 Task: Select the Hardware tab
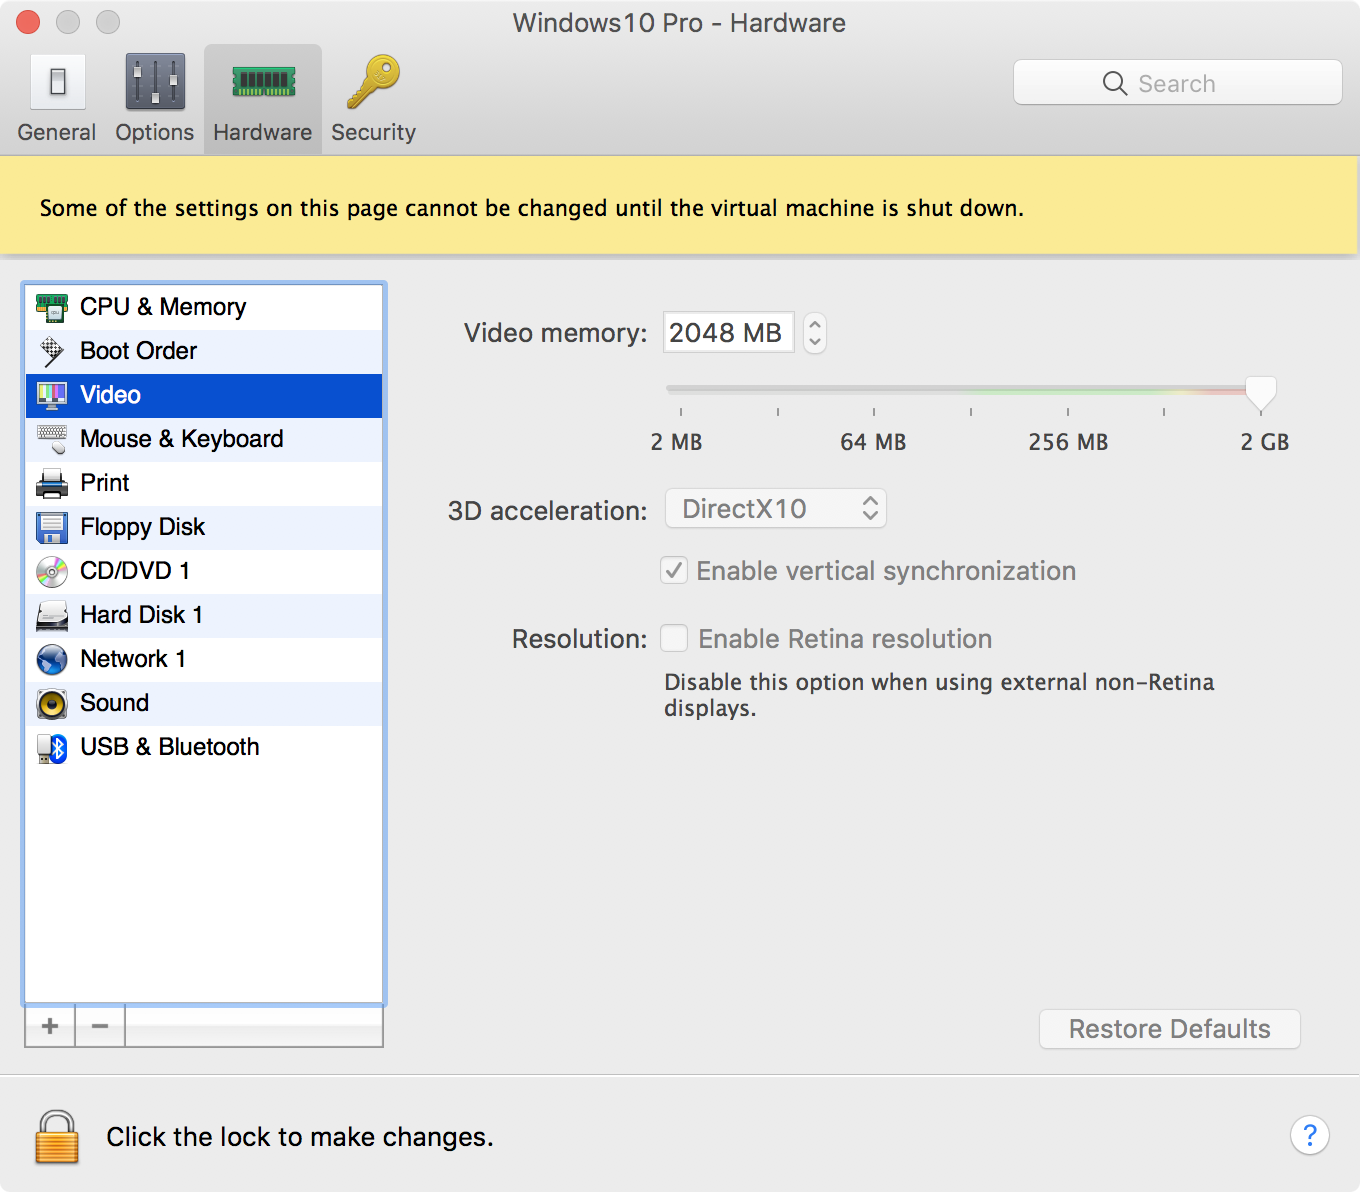click(263, 99)
